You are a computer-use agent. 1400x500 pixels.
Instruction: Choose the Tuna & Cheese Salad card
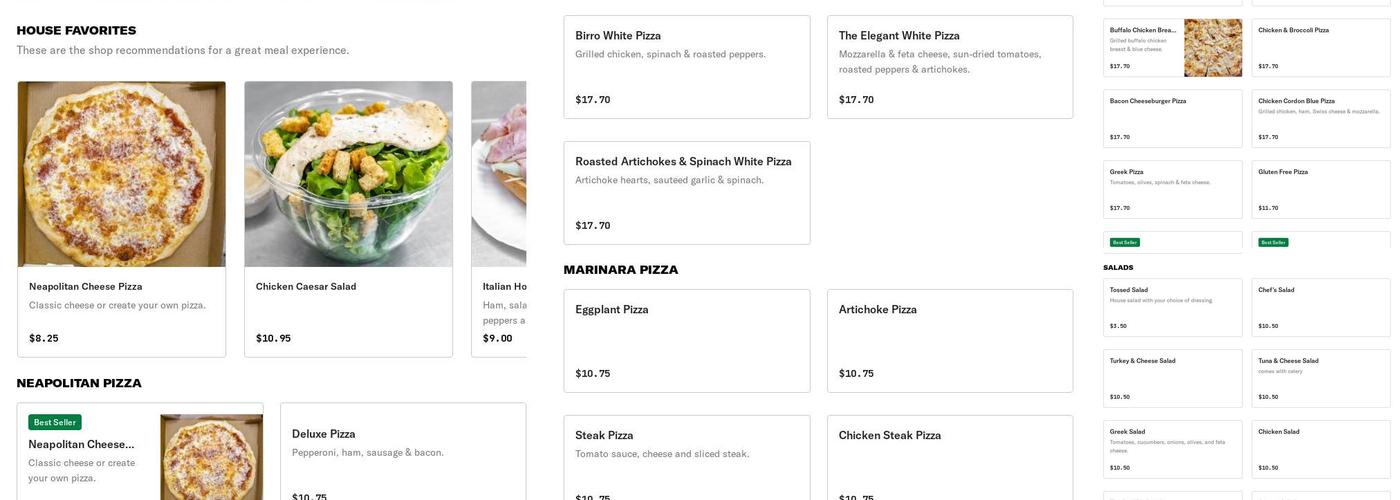[x=1321, y=379]
